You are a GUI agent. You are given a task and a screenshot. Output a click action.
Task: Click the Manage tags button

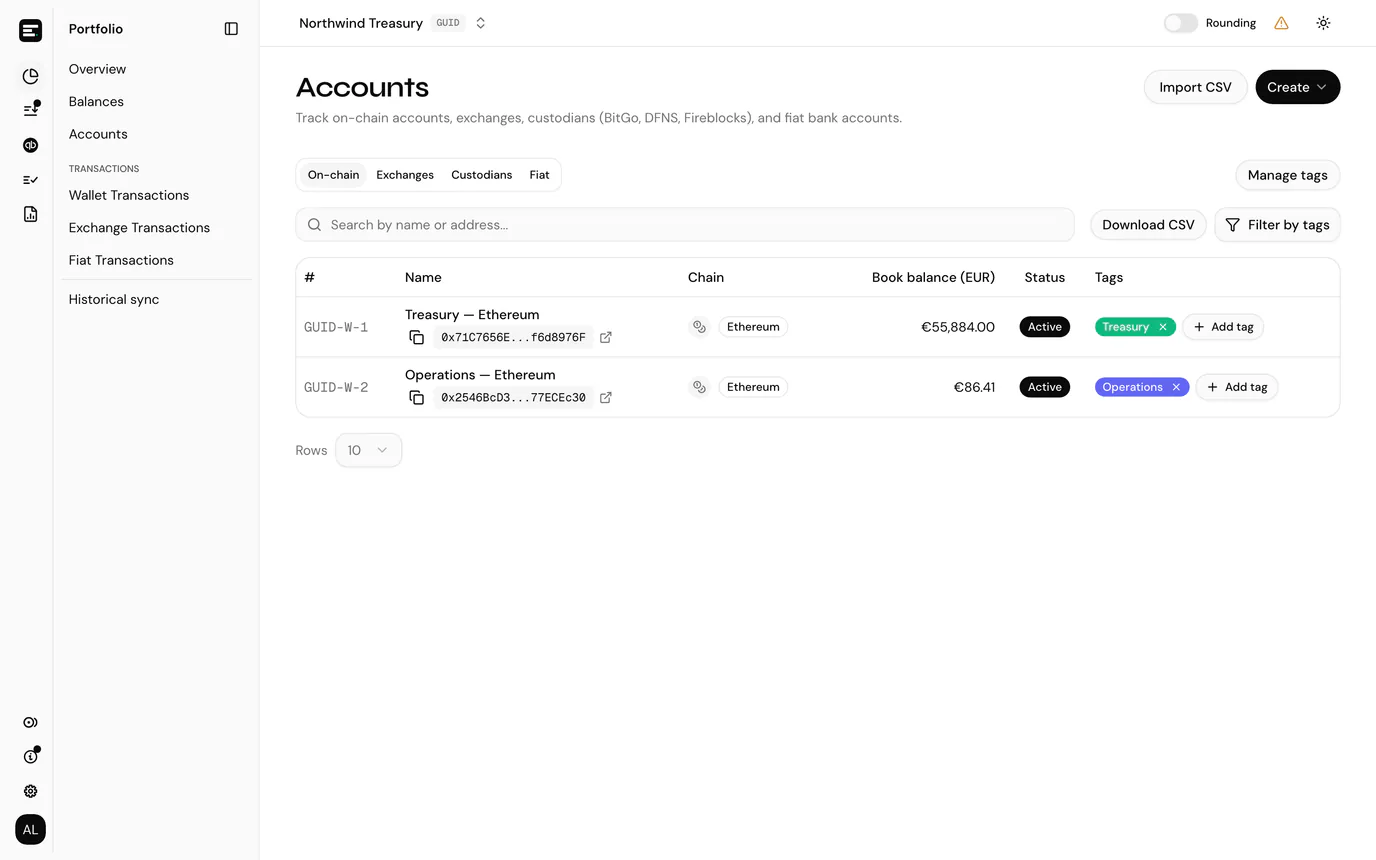(x=1288, y=175)
